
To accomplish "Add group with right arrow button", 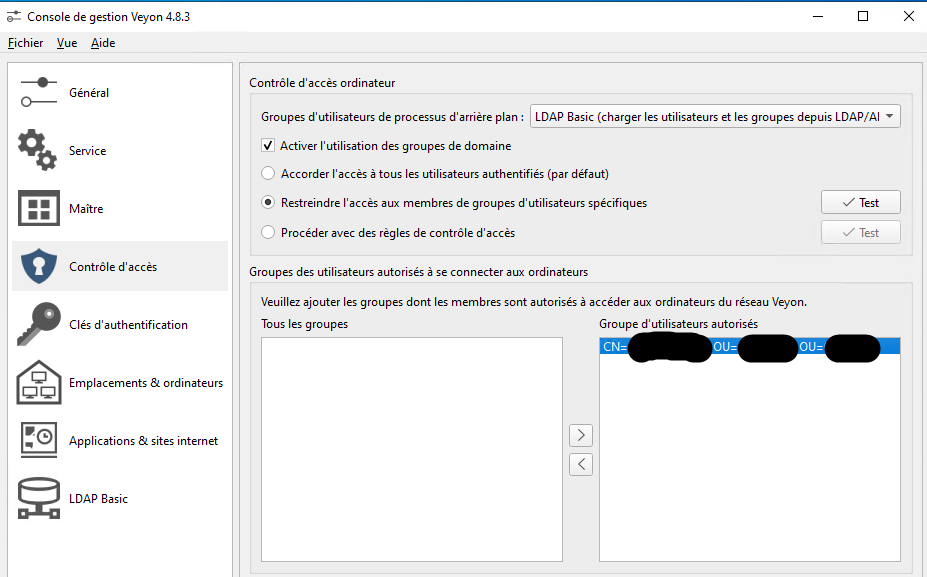I will (x=581, y=435).
